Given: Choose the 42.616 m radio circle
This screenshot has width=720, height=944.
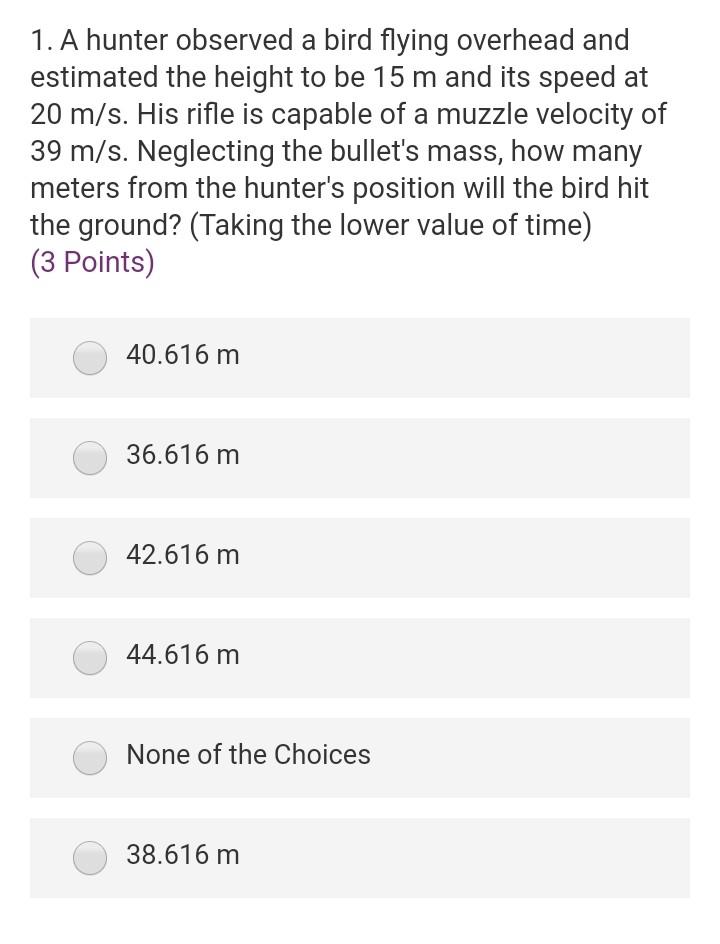Looking at the screenshot, I should coord(90,558).
